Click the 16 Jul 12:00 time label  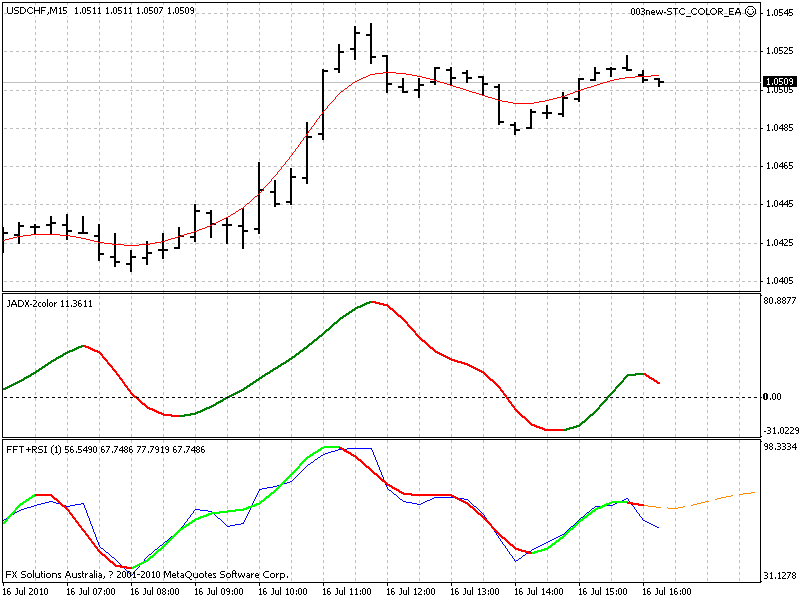pyautogui.click(x=411, y=592)
